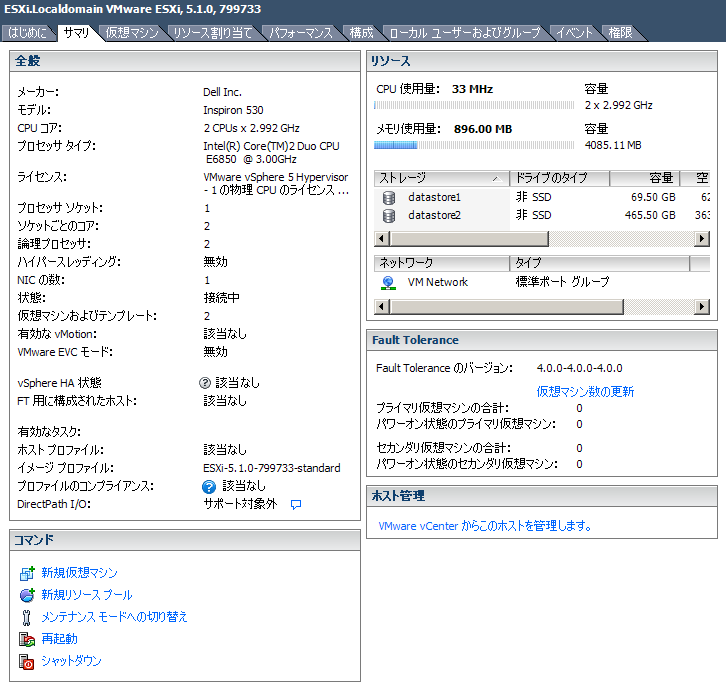Click the シャットダウン shutdown icon
This screenshot has width=726, height=683.
[26, 661]
